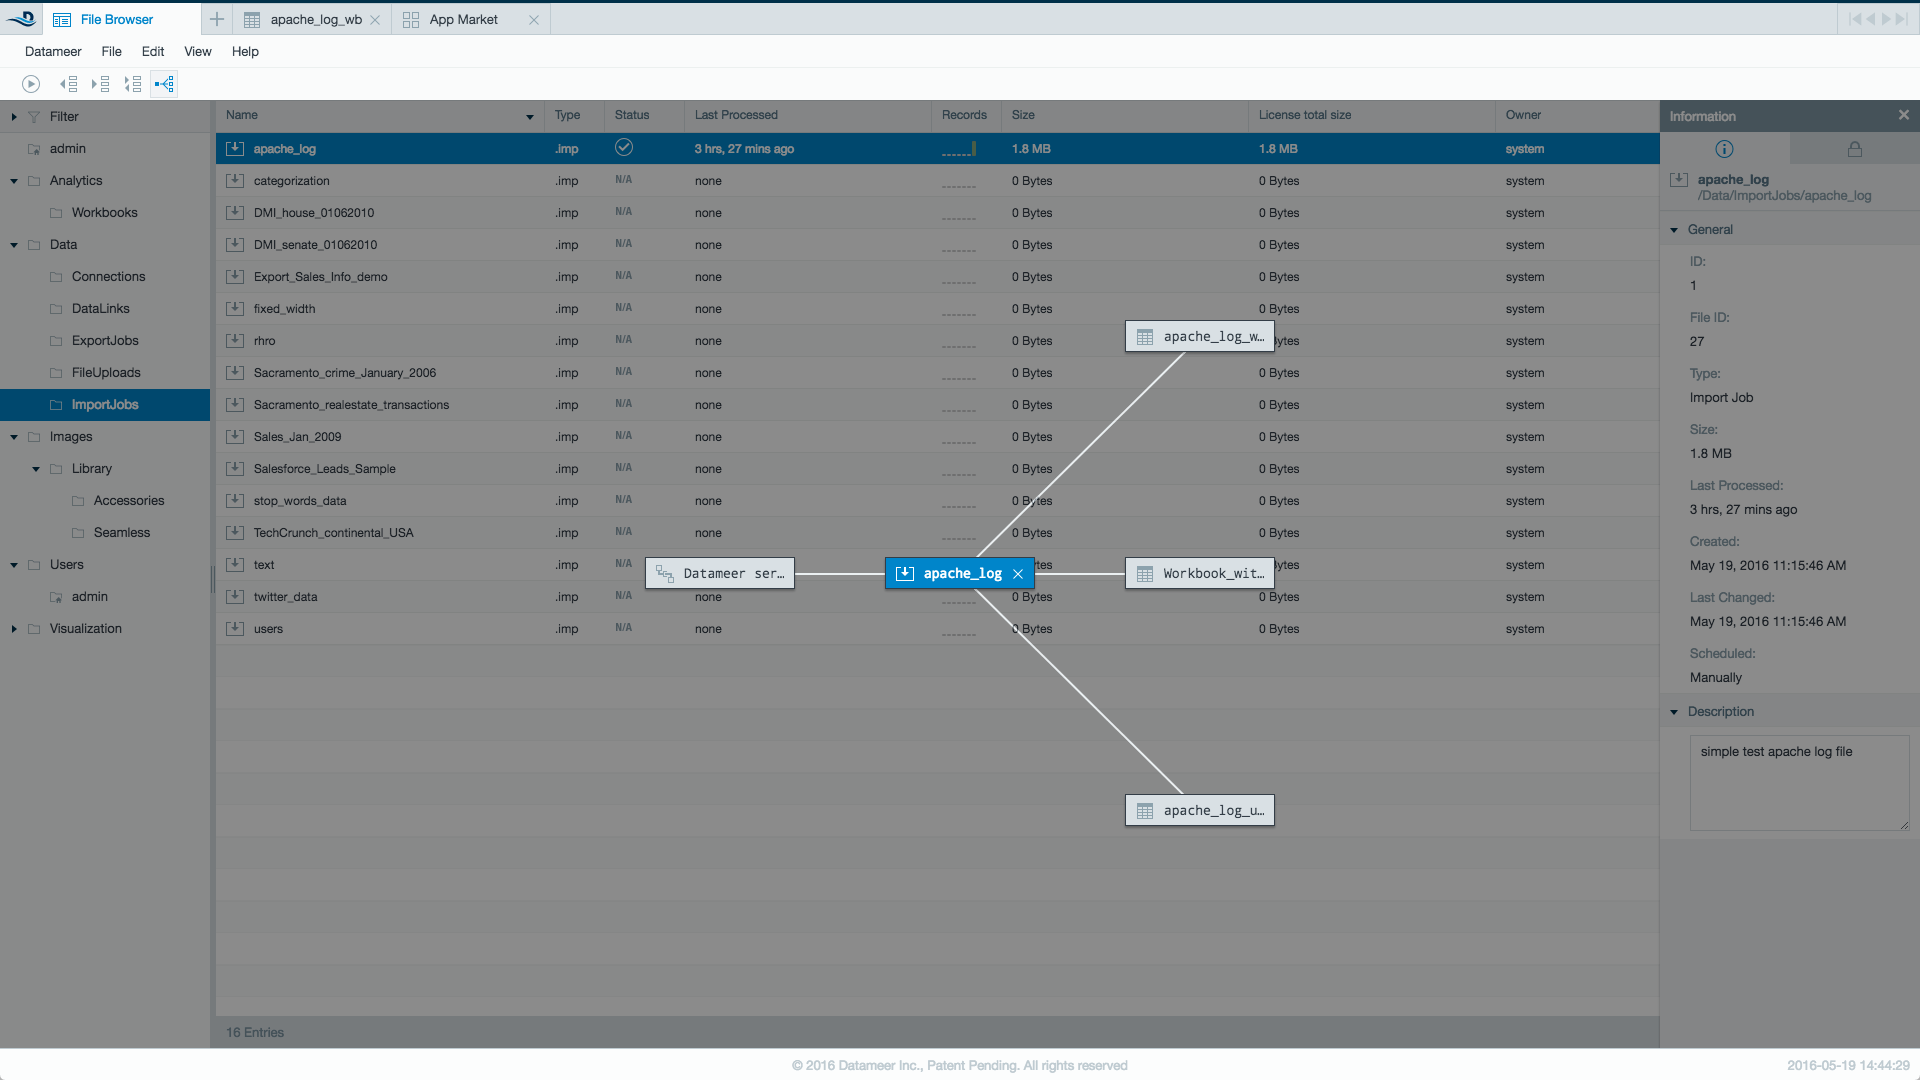
Task: Click the collapse-left panel toolbar icon
Action: (x=68, y=84)
